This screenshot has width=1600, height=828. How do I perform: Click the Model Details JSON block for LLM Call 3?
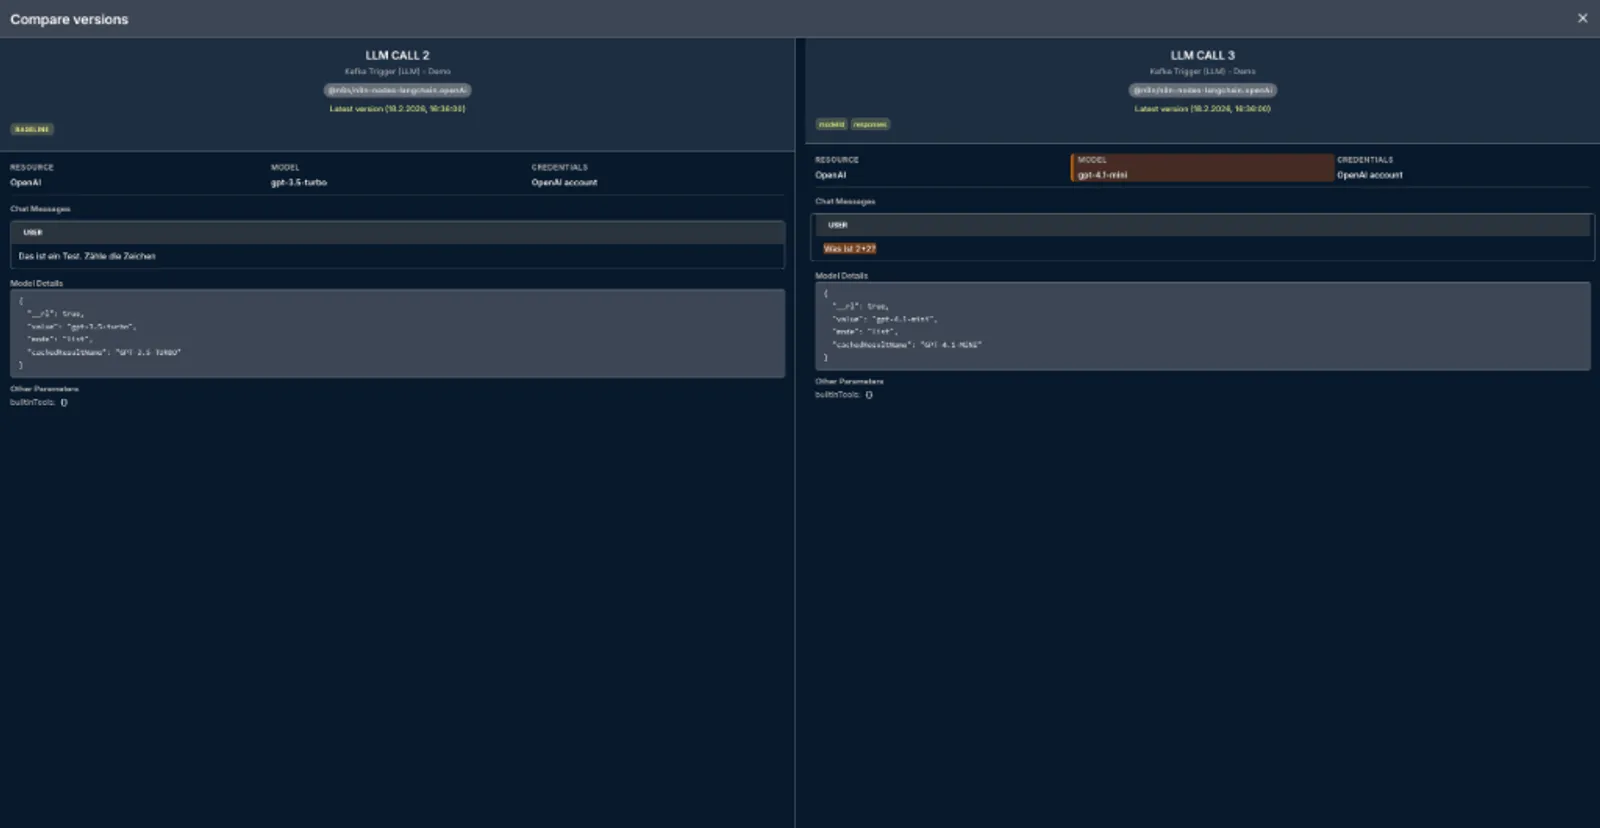[1201, 326]
